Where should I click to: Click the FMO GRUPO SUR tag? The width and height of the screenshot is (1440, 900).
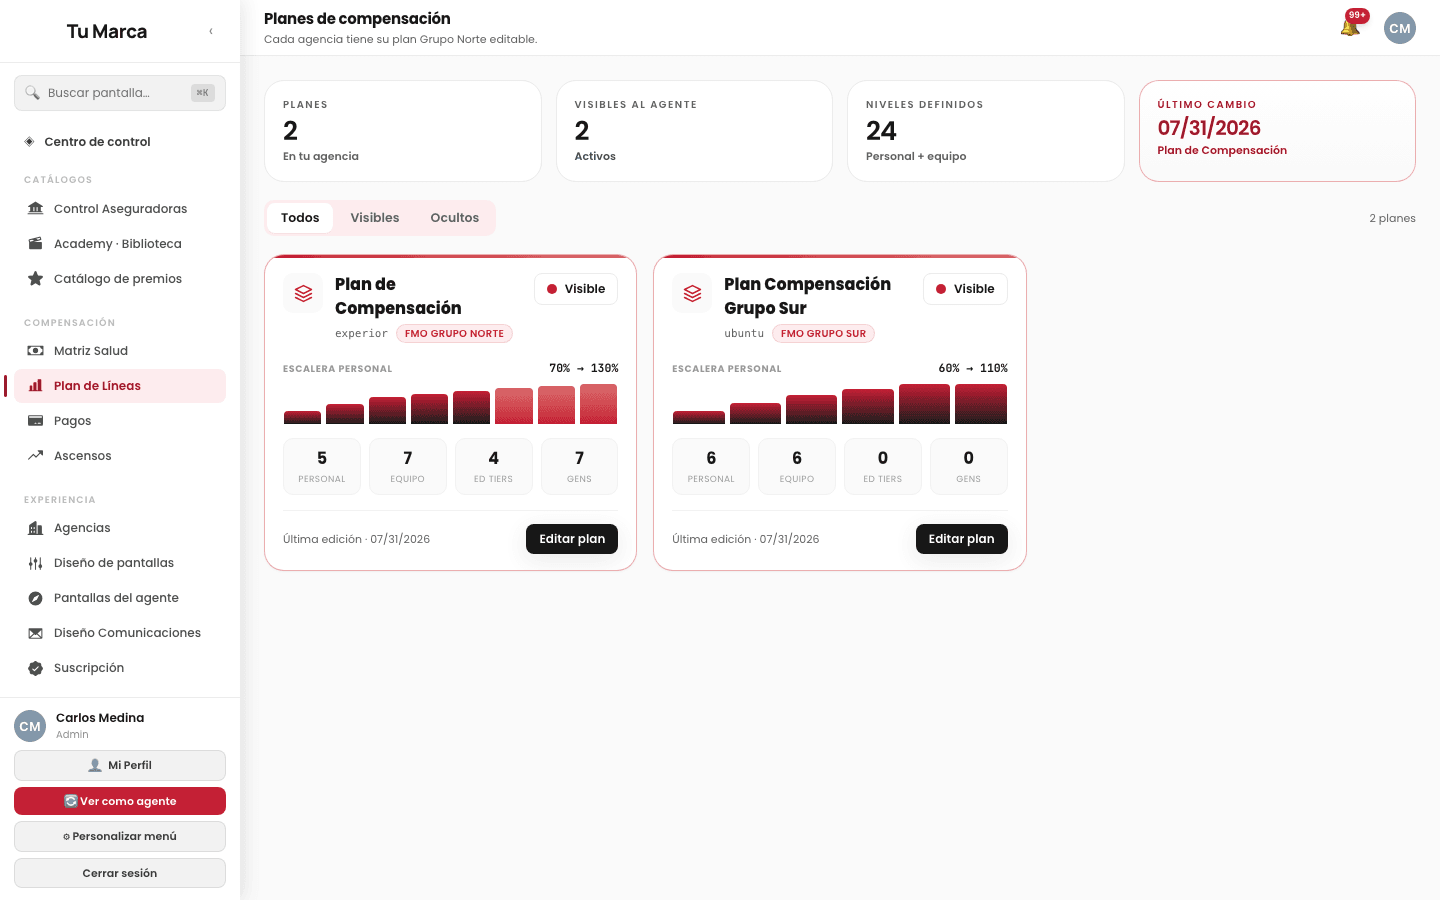tap(823, 334)
